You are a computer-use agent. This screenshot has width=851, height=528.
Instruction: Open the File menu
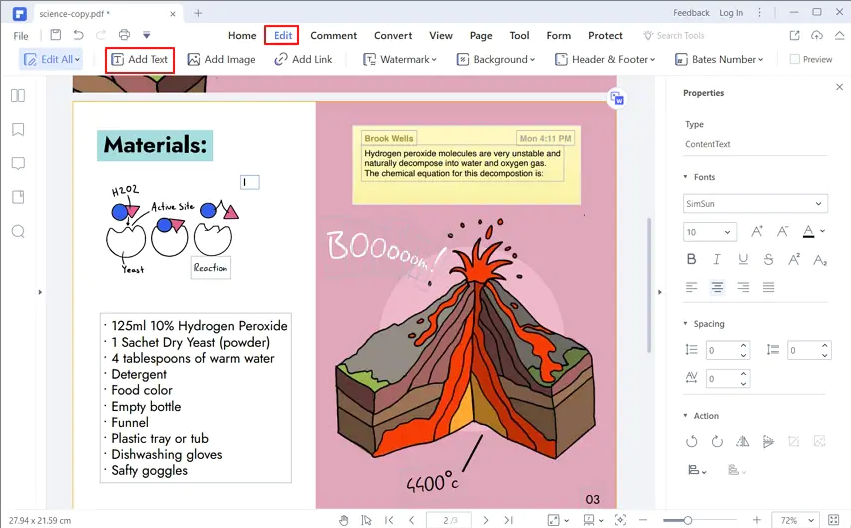[21, 36]
